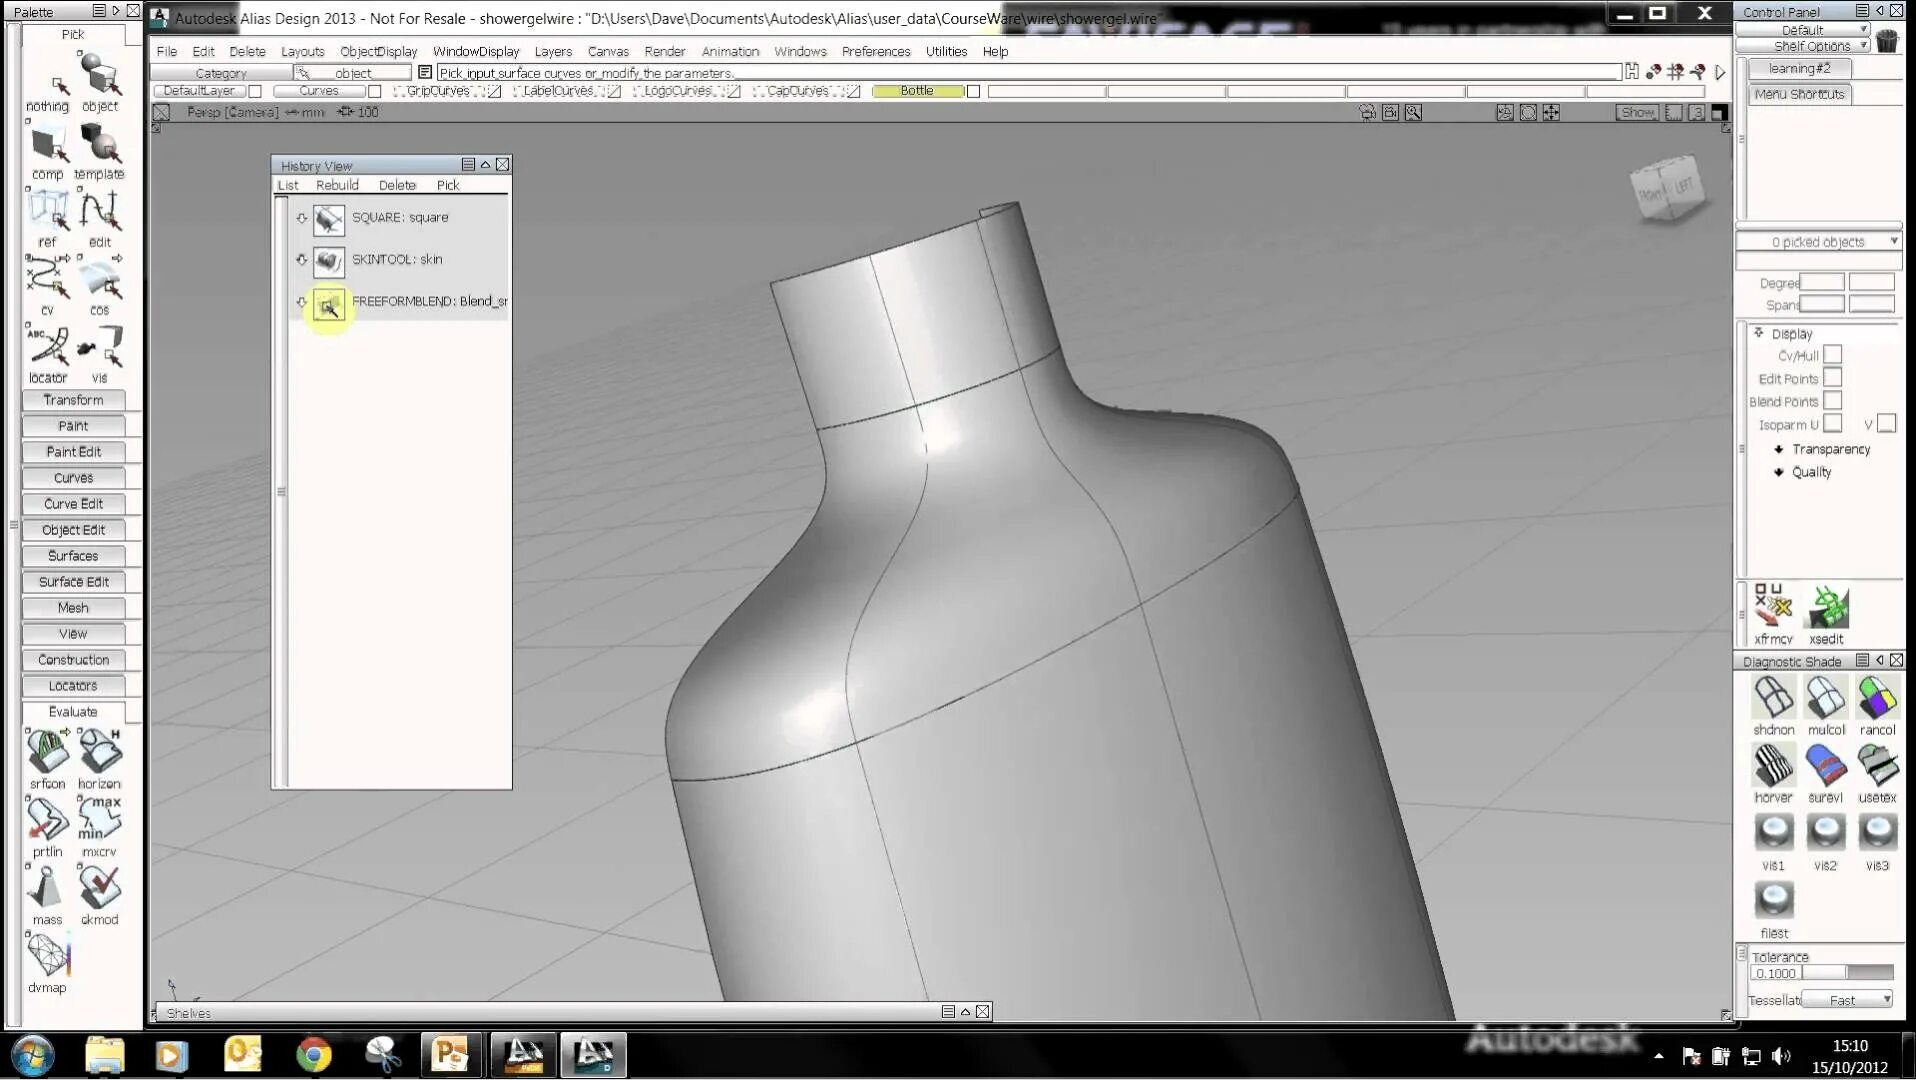
Task: Enable the Edit Points display option
Action: click(x=1831, y=377)
